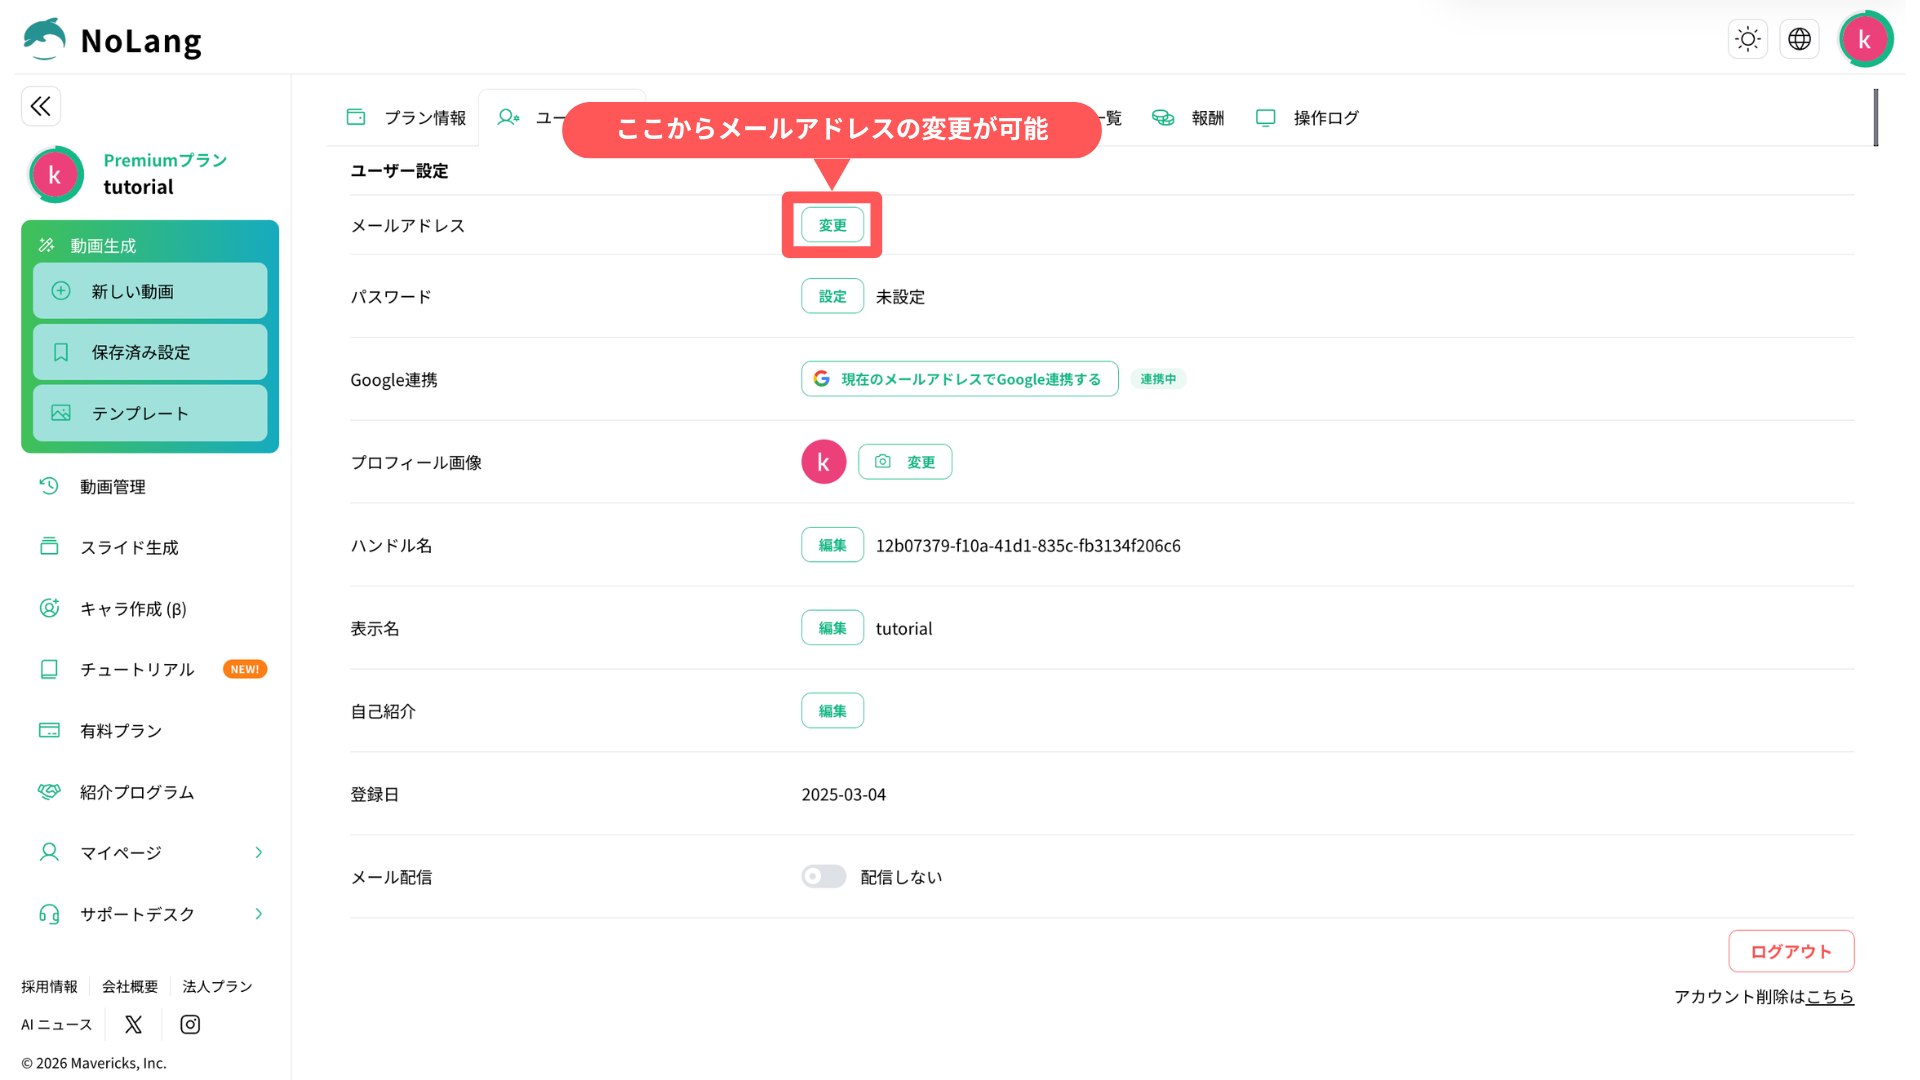Click the NEW! badge on tutorial
The image size is (1920, 1080).
point(245,669)
